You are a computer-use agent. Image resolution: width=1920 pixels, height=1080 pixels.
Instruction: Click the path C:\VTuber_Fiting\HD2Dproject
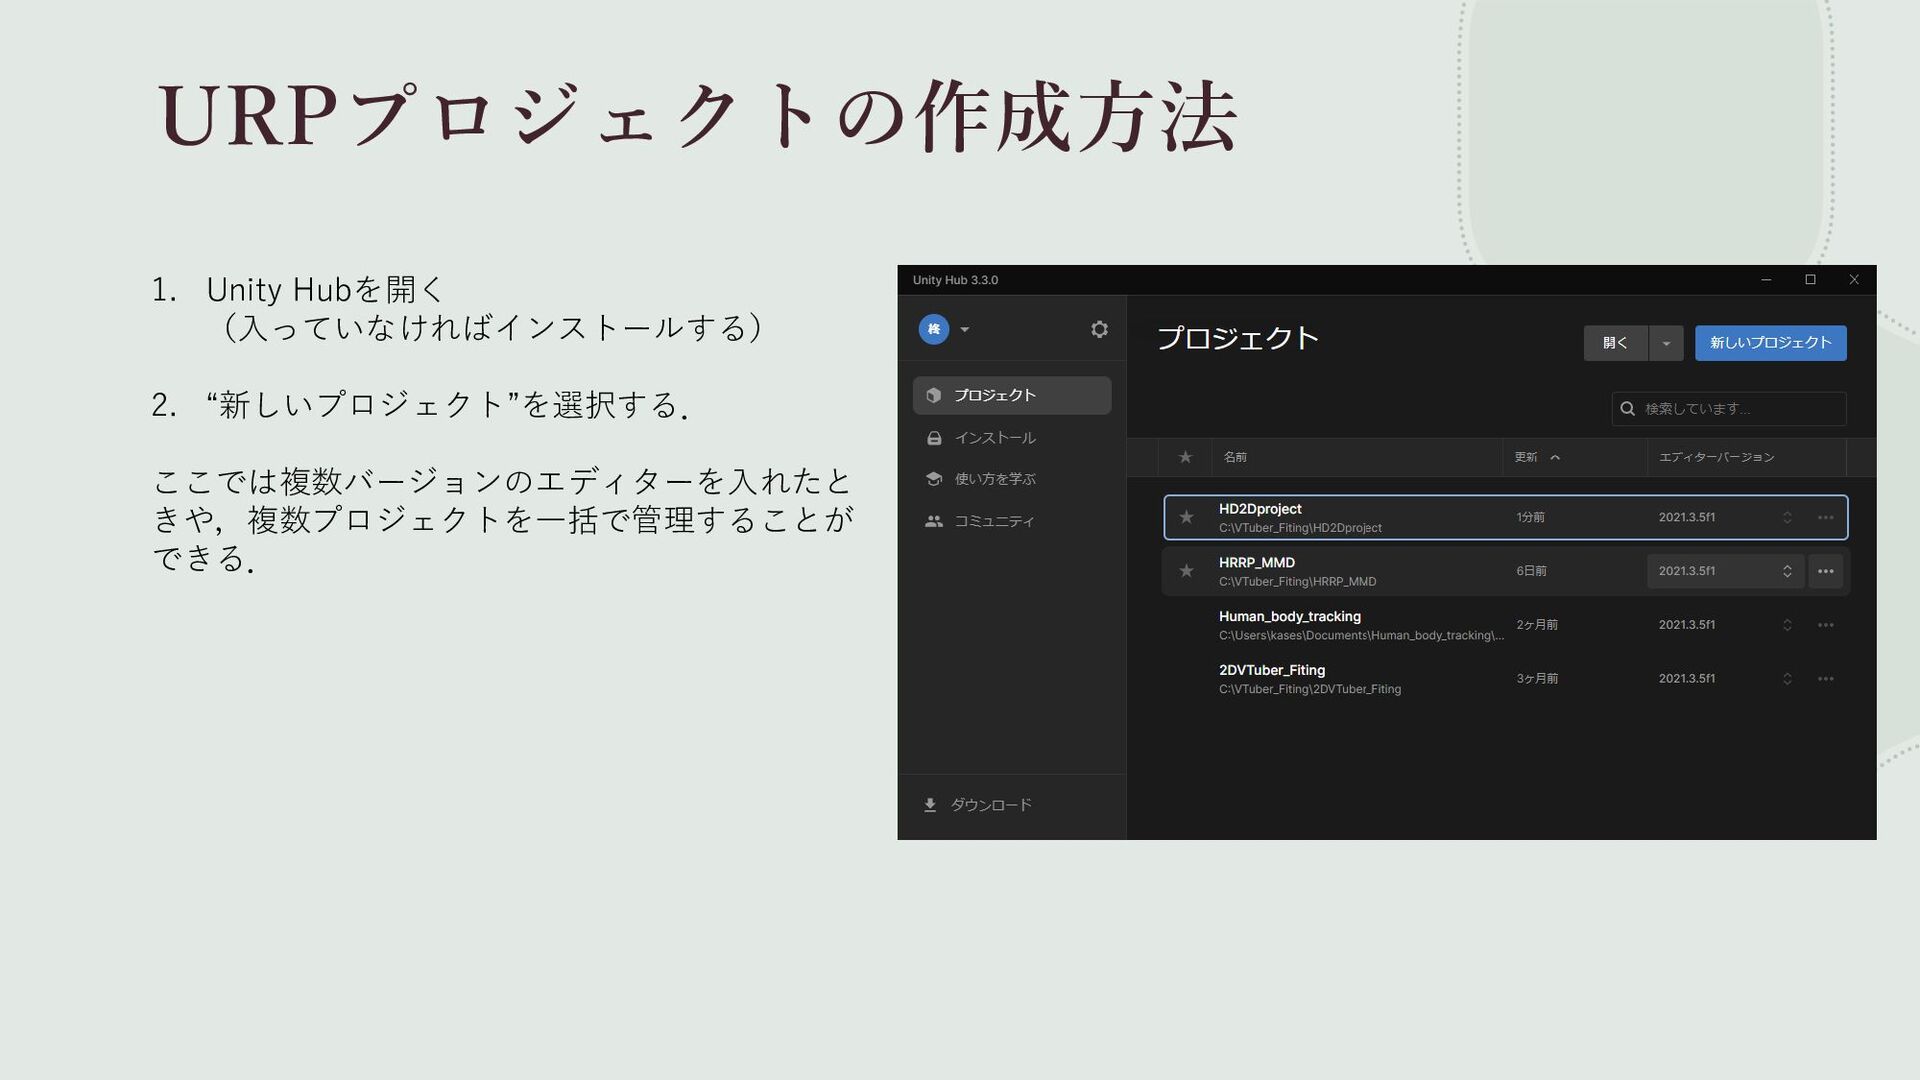(1300, 528)
